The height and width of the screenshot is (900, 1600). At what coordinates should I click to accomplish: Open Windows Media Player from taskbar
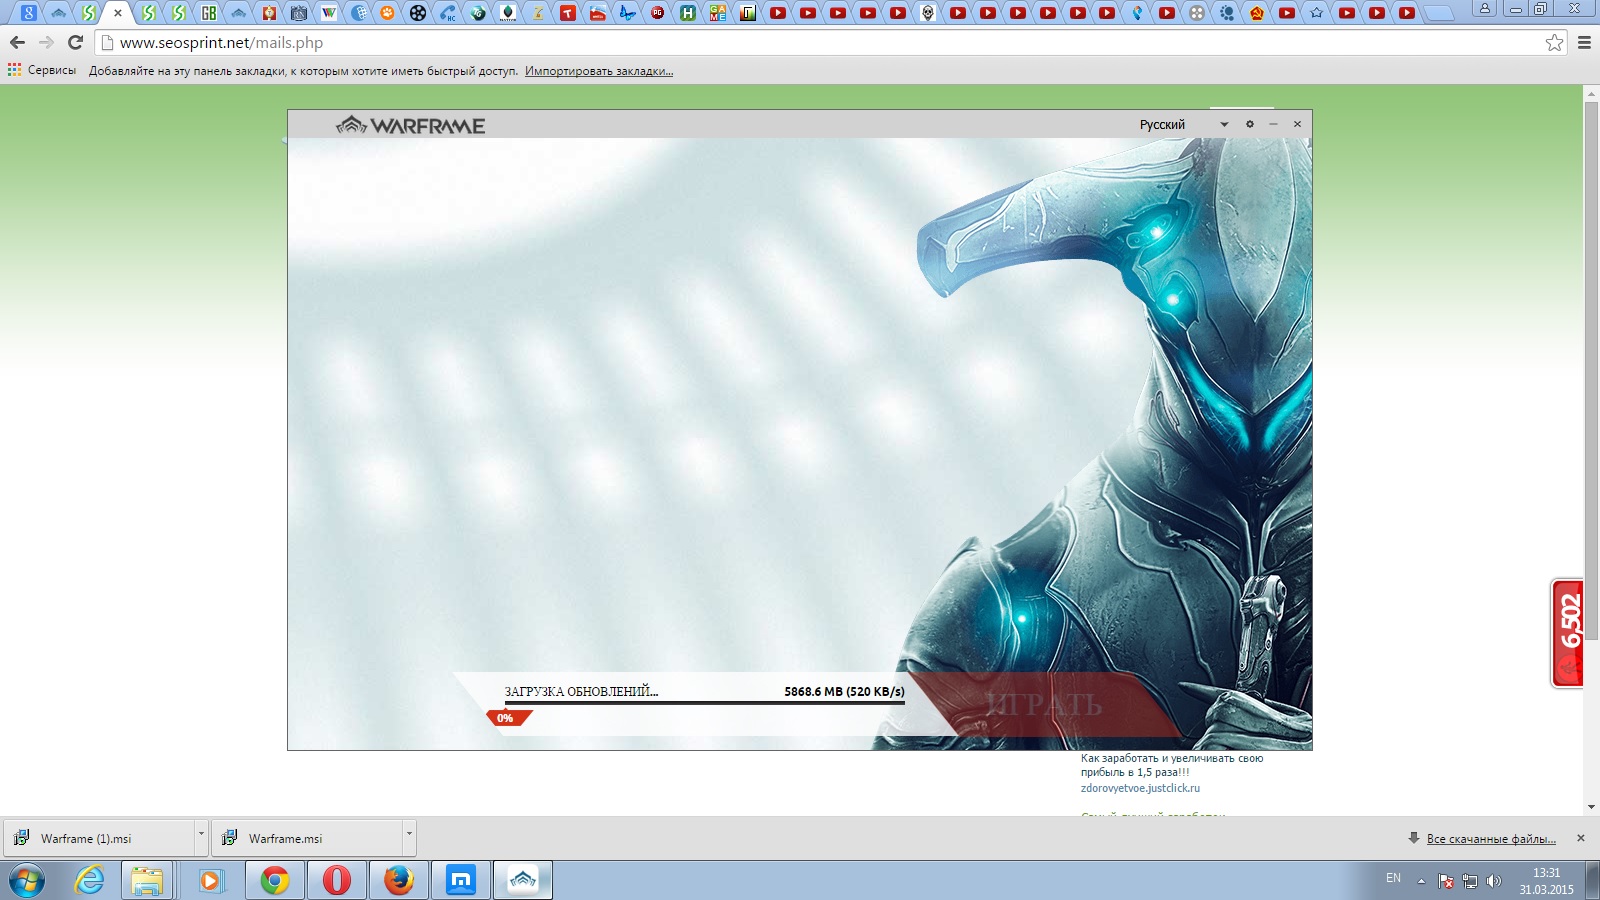210,881
